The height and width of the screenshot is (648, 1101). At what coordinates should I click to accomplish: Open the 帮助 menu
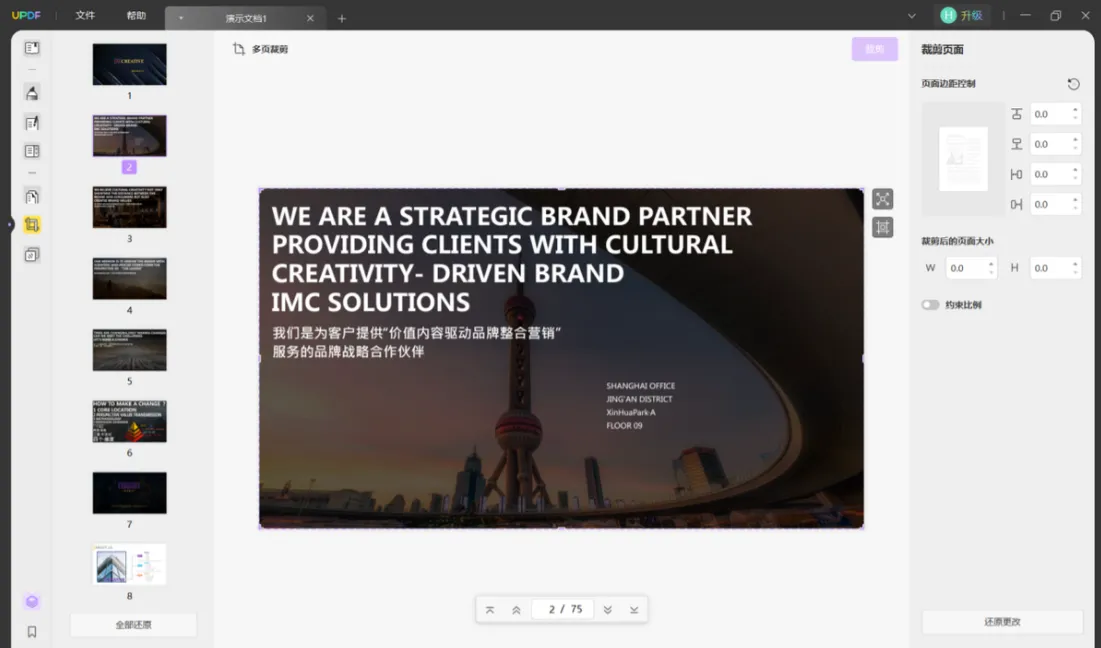point(136,15)
